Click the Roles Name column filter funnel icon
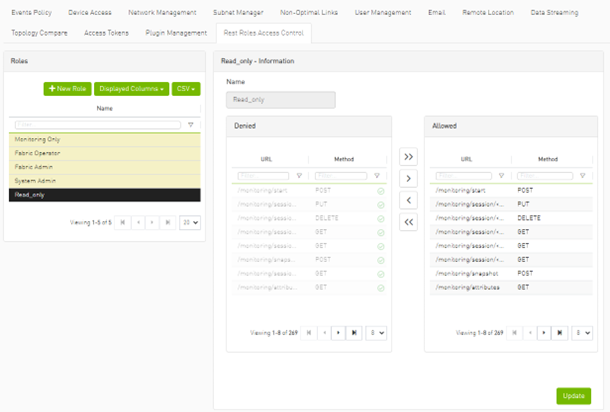Viewport: 610px width, 412px height. point(191,125)
